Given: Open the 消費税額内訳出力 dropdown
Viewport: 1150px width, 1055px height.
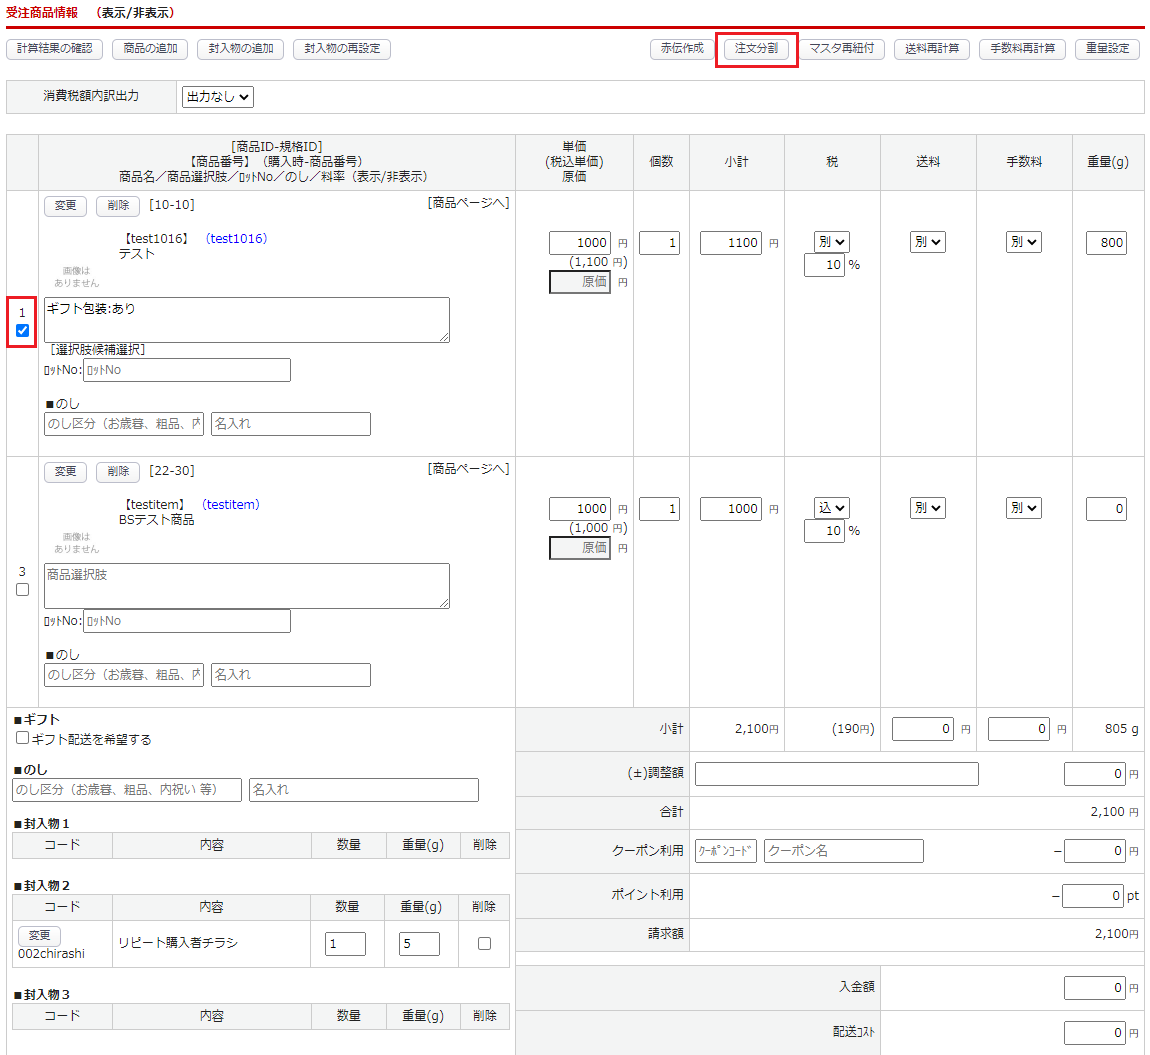Looking at the screenshot, I should pos(217,97).
